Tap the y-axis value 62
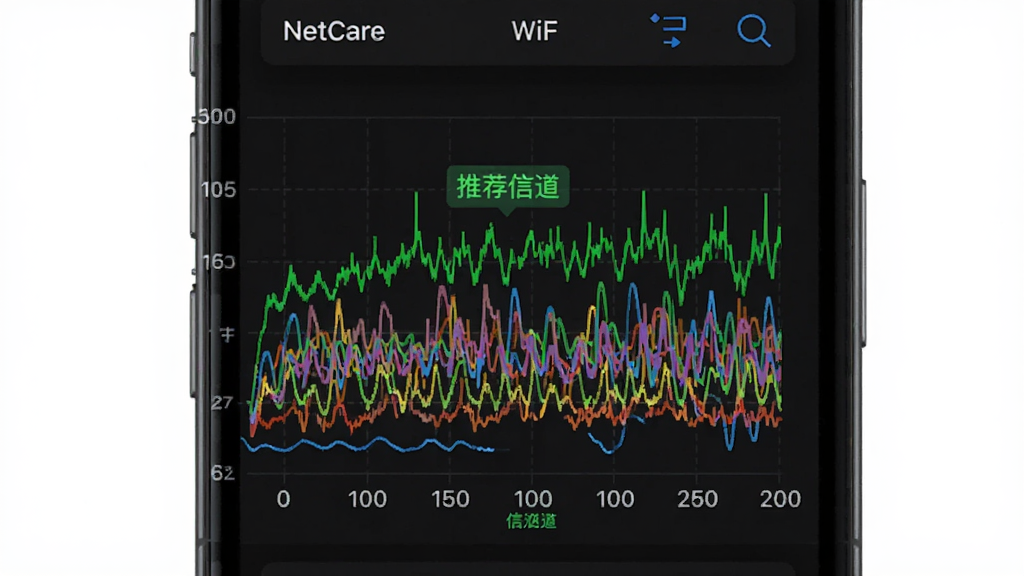This screenshot has width=1024, height=576. (223, 473)
